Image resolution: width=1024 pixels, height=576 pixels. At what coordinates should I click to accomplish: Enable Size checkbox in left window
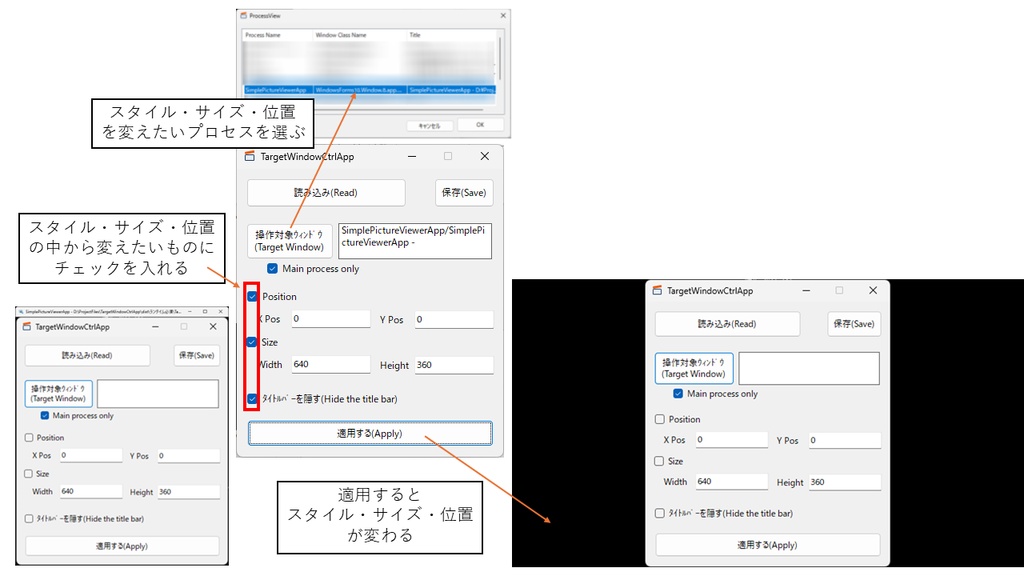tap(28, 473)
